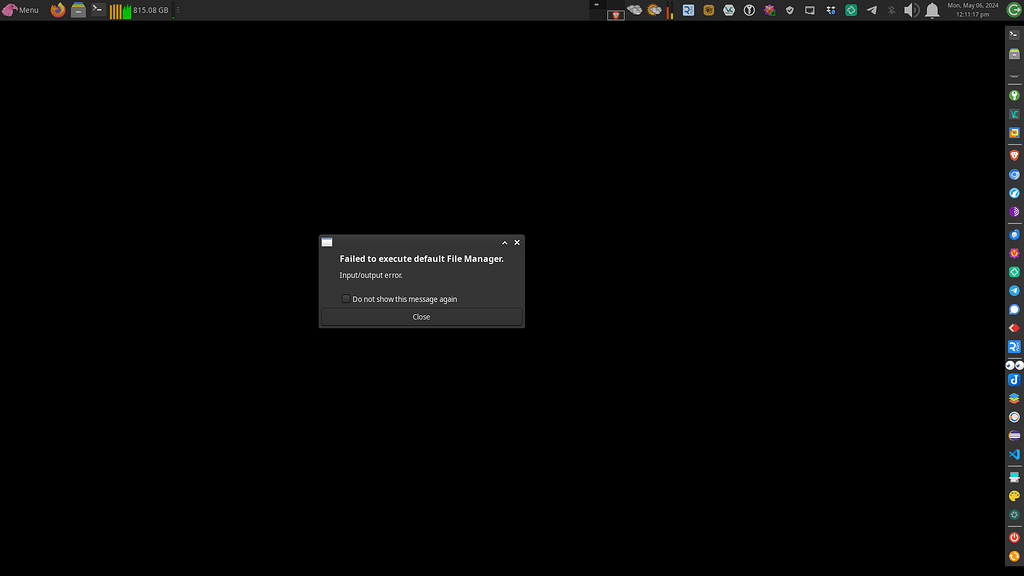Screen dimensions: 1024x576
Task: Click the weather clouds icon in the tray
Action: click(x=633, y=9)
